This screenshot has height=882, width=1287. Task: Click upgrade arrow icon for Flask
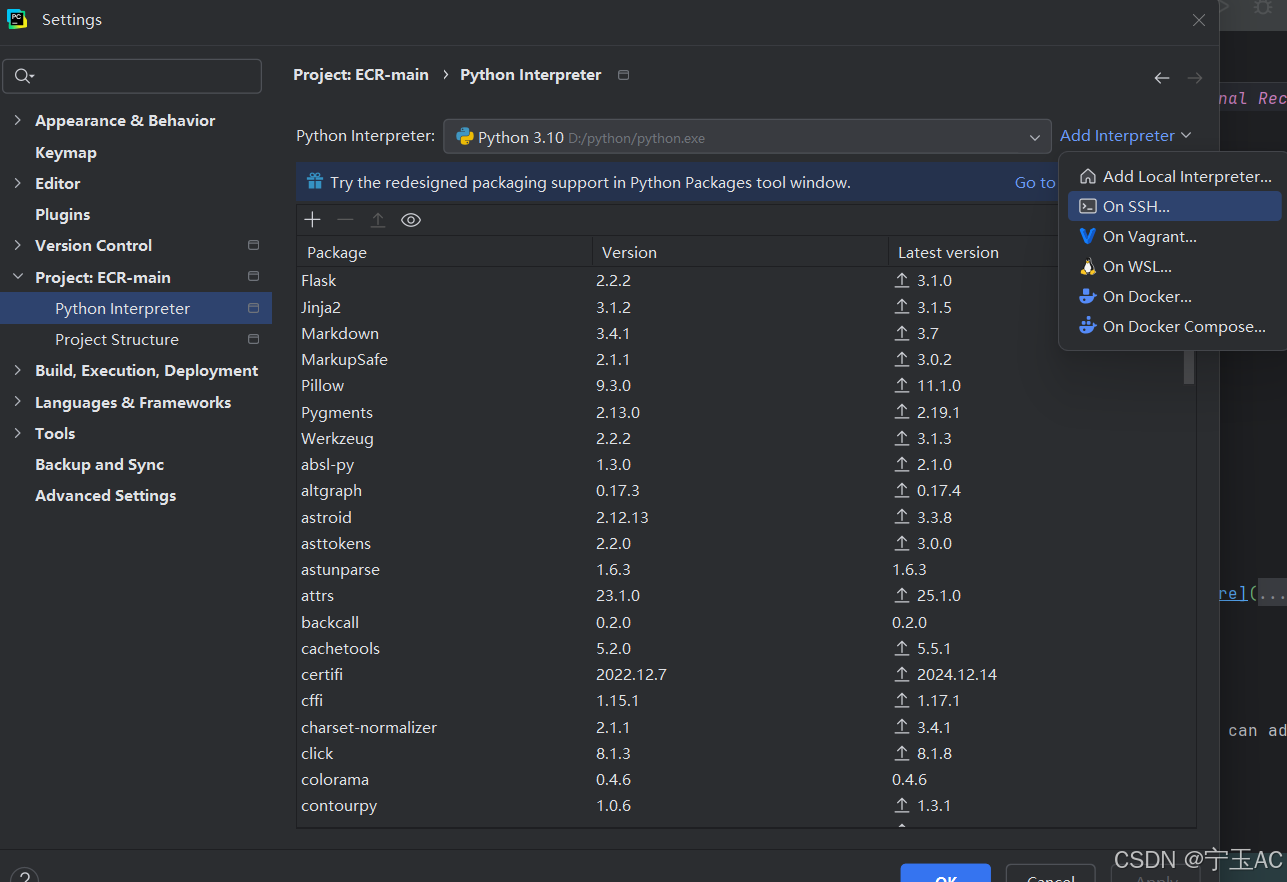click(x=902, y=281)
